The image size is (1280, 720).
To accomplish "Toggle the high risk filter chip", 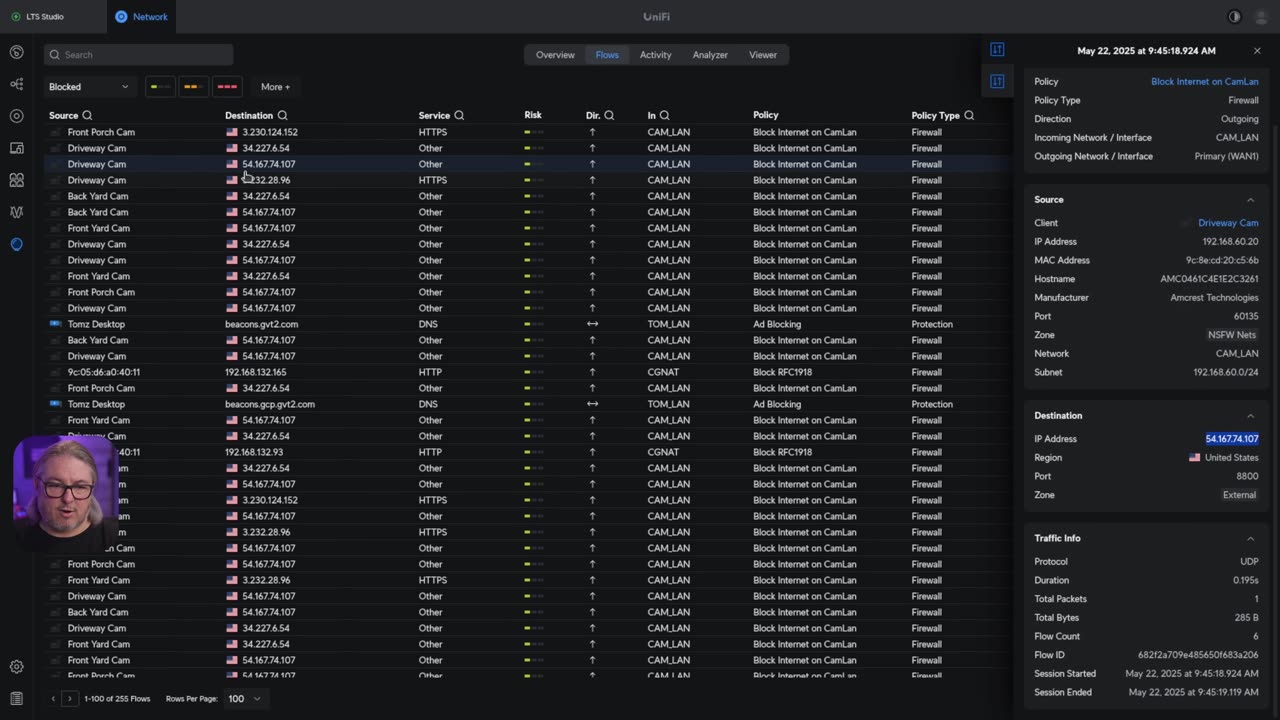I will click(x=227, y=87).
